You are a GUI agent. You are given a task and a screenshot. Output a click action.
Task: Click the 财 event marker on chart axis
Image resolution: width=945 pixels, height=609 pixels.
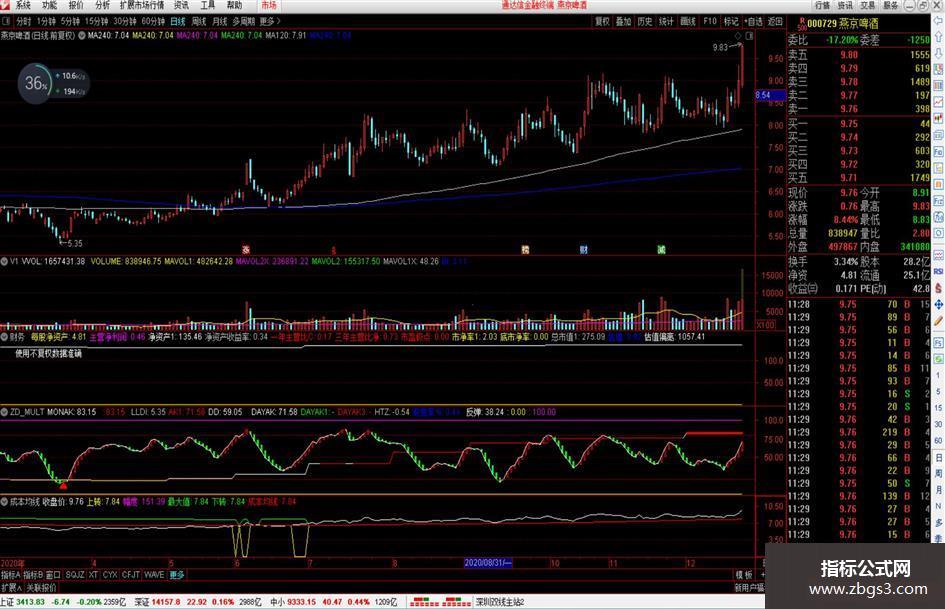point(583,249)
